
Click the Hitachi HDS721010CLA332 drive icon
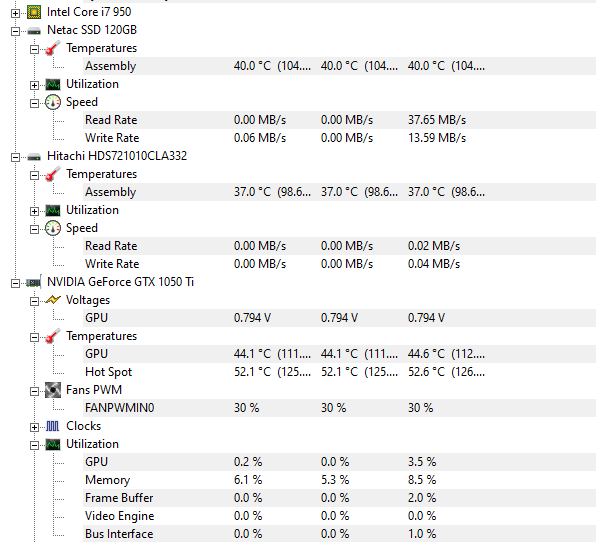[x=34, y=156]
